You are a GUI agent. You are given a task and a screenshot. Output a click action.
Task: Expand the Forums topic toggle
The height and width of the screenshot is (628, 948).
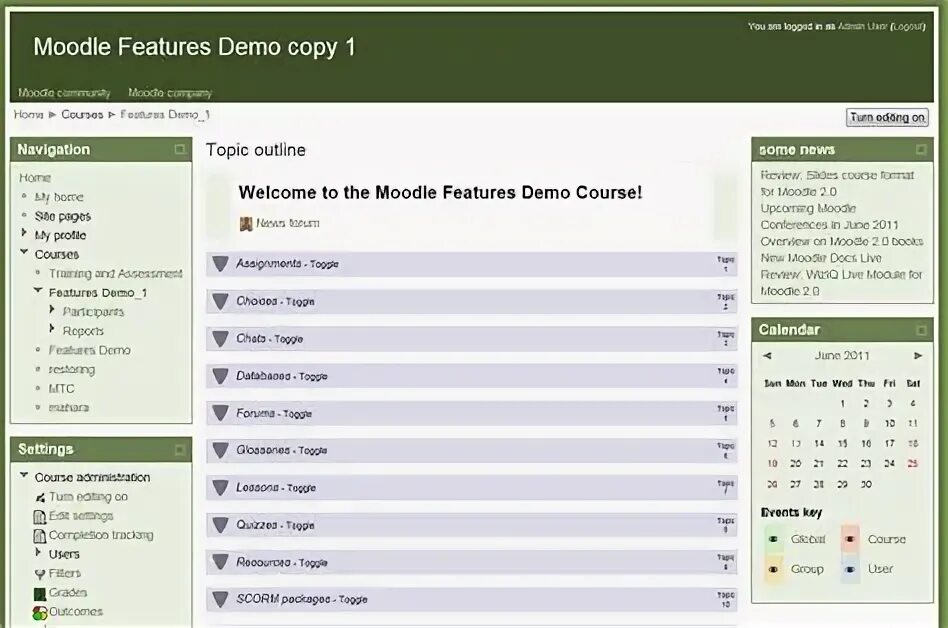click(x=220, y=413)
